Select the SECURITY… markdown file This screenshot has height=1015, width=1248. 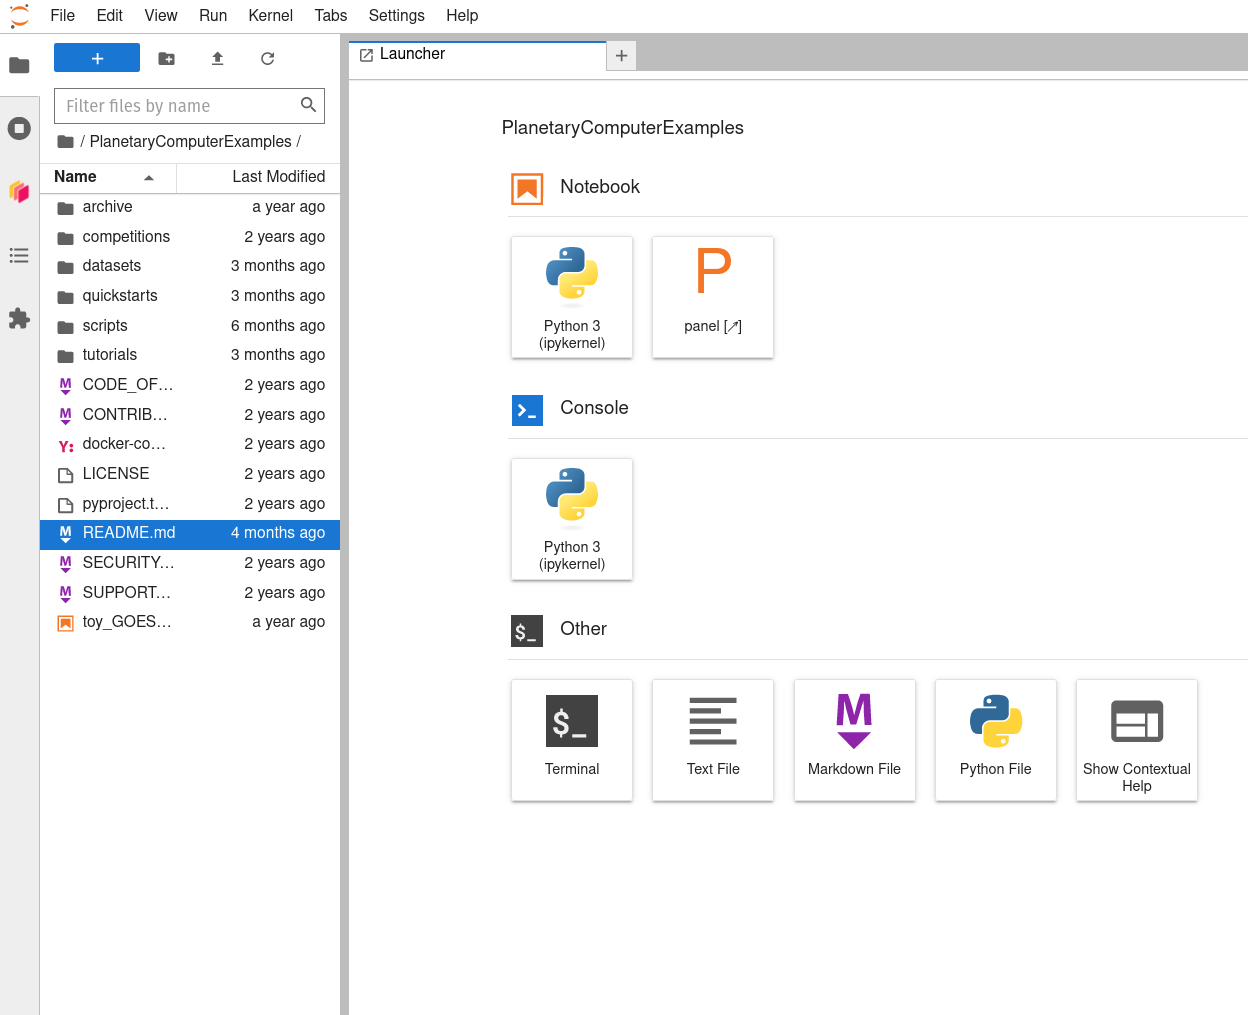coord(190,563)
